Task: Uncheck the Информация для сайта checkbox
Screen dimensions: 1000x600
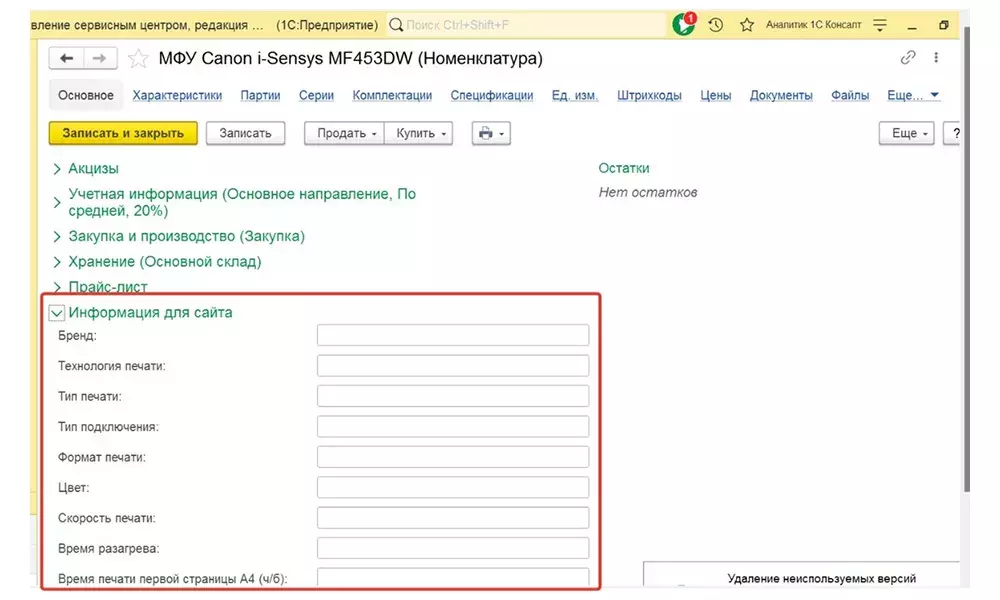Action: [x=57, y=312]
